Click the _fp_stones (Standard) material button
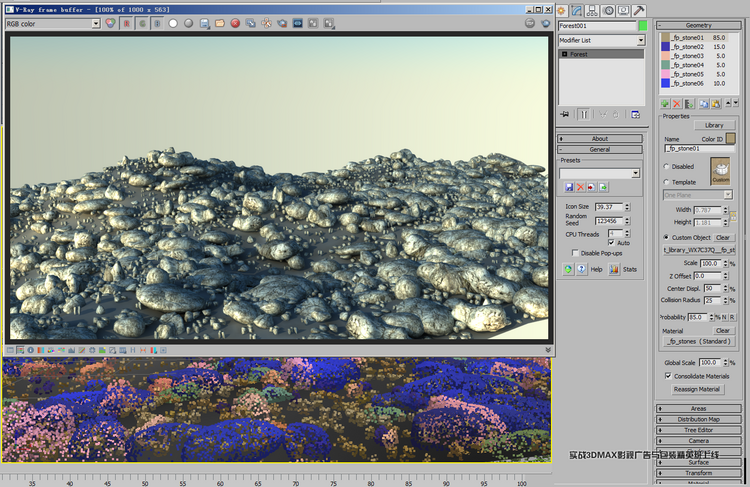 coord(699,342)
